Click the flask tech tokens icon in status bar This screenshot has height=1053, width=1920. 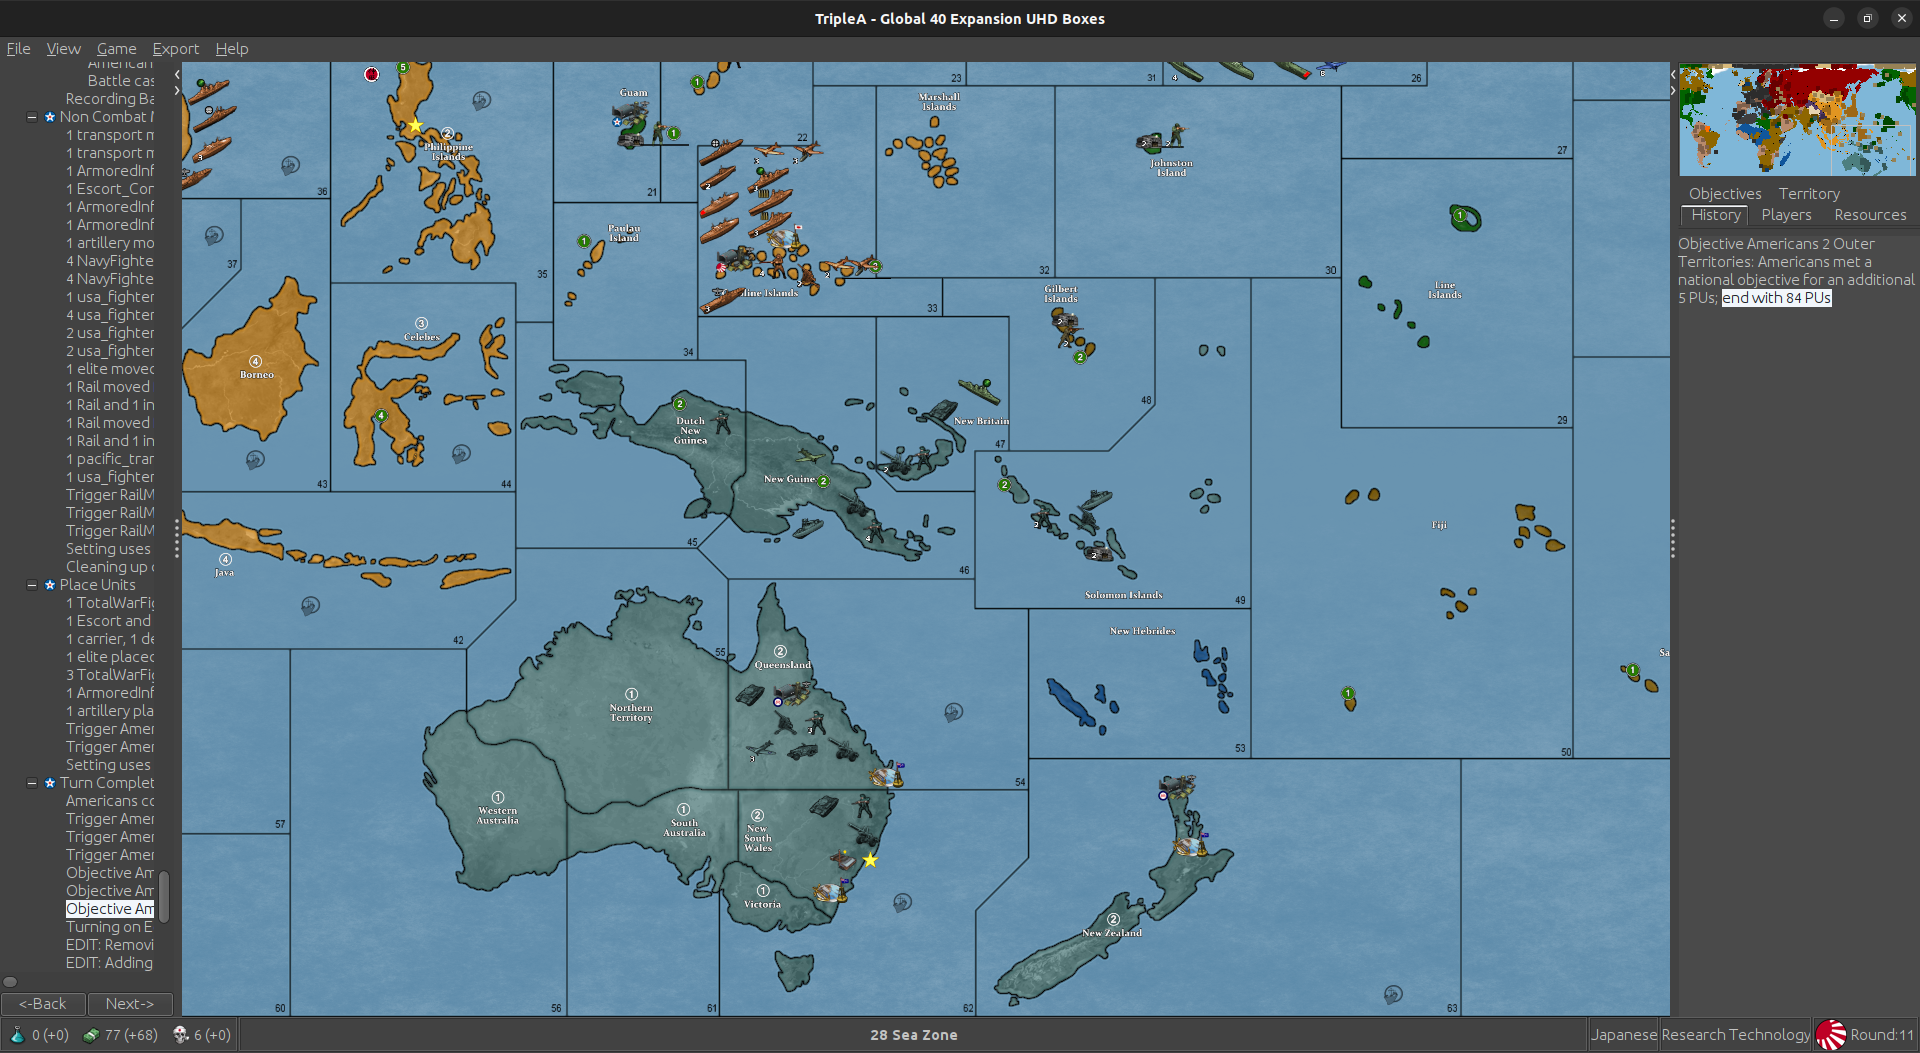pos(17,1035)
